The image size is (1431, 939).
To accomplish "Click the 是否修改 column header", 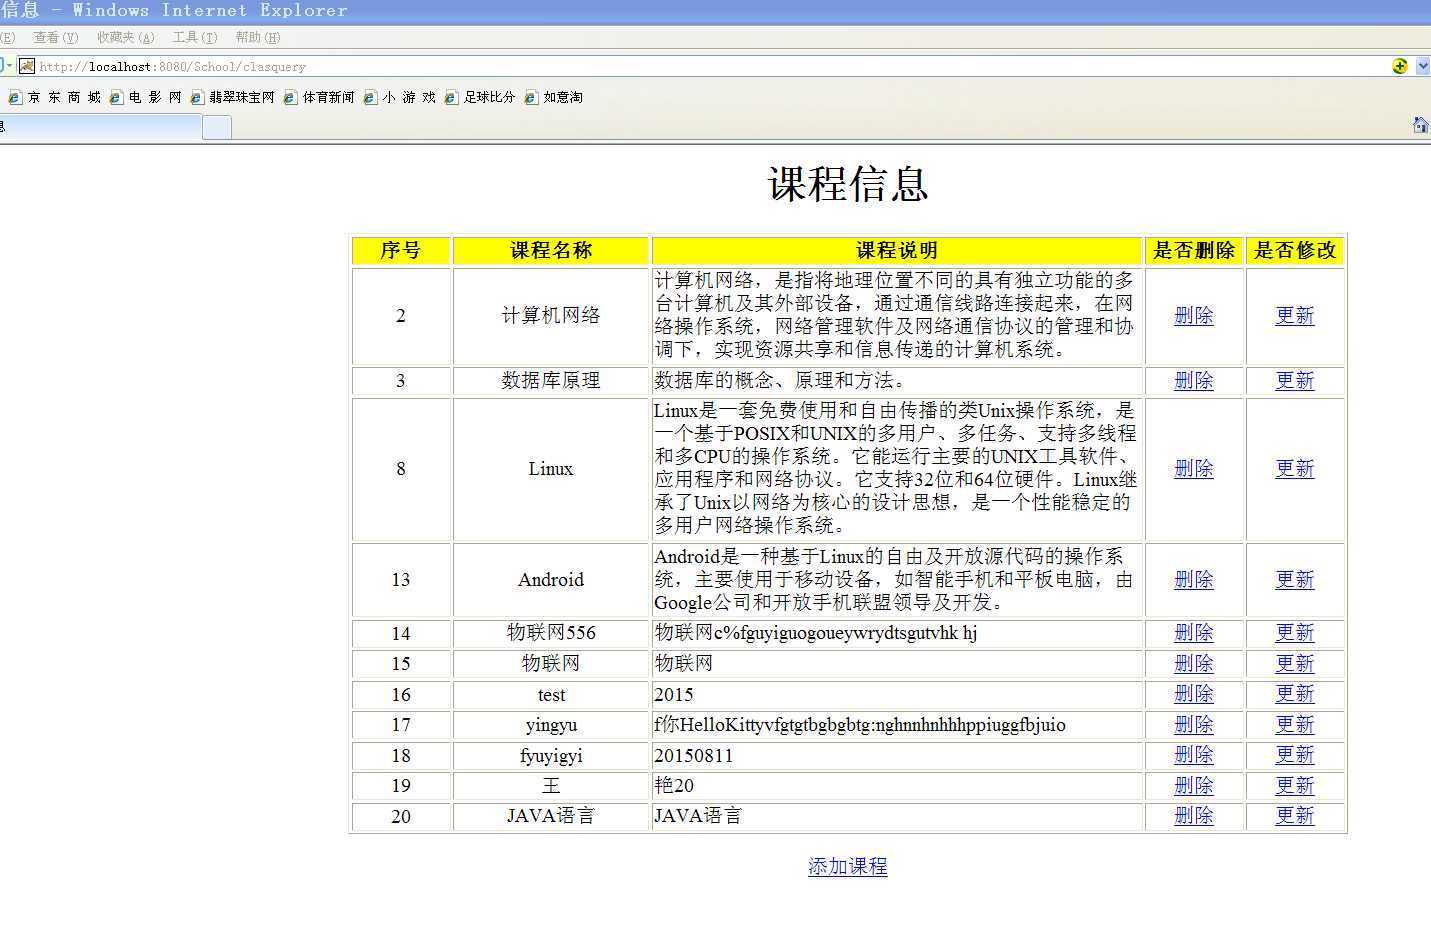I will pos(1295,251).
